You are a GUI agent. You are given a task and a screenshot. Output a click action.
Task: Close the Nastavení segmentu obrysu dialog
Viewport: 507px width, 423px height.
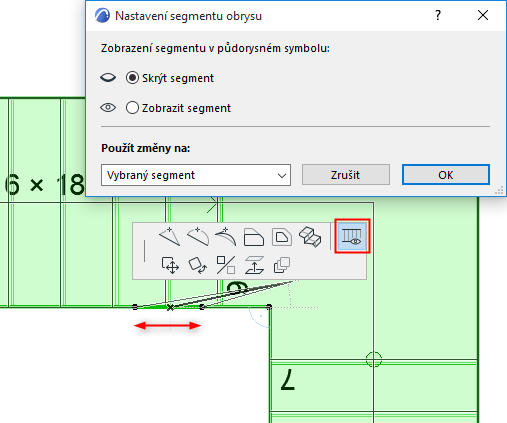click(x=483, y=15)
